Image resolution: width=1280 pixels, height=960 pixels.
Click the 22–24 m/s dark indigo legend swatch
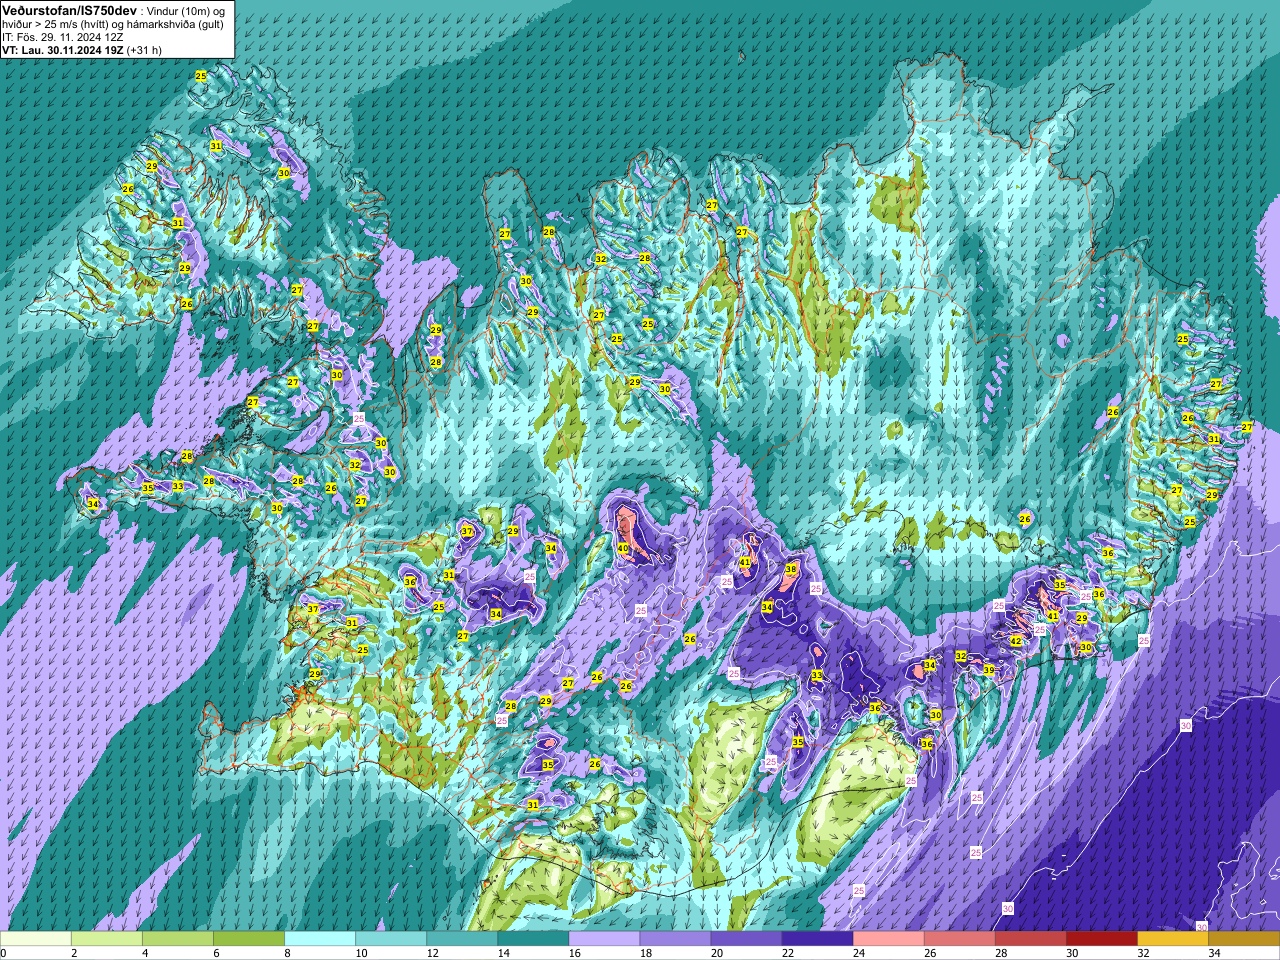(817, 939)
